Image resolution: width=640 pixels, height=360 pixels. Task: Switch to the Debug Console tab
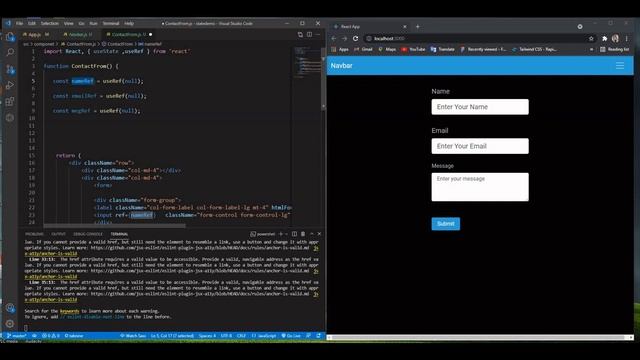[88, 234]
